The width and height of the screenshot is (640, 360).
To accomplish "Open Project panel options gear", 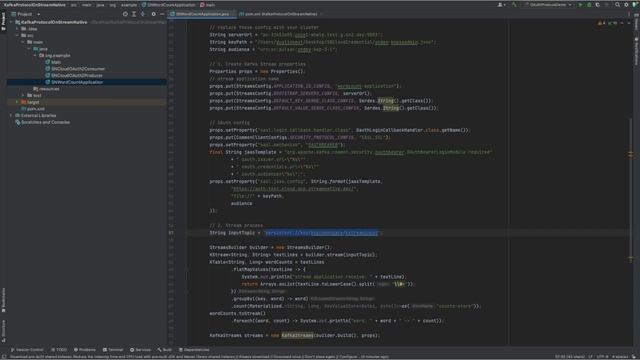I will (153, 14).
